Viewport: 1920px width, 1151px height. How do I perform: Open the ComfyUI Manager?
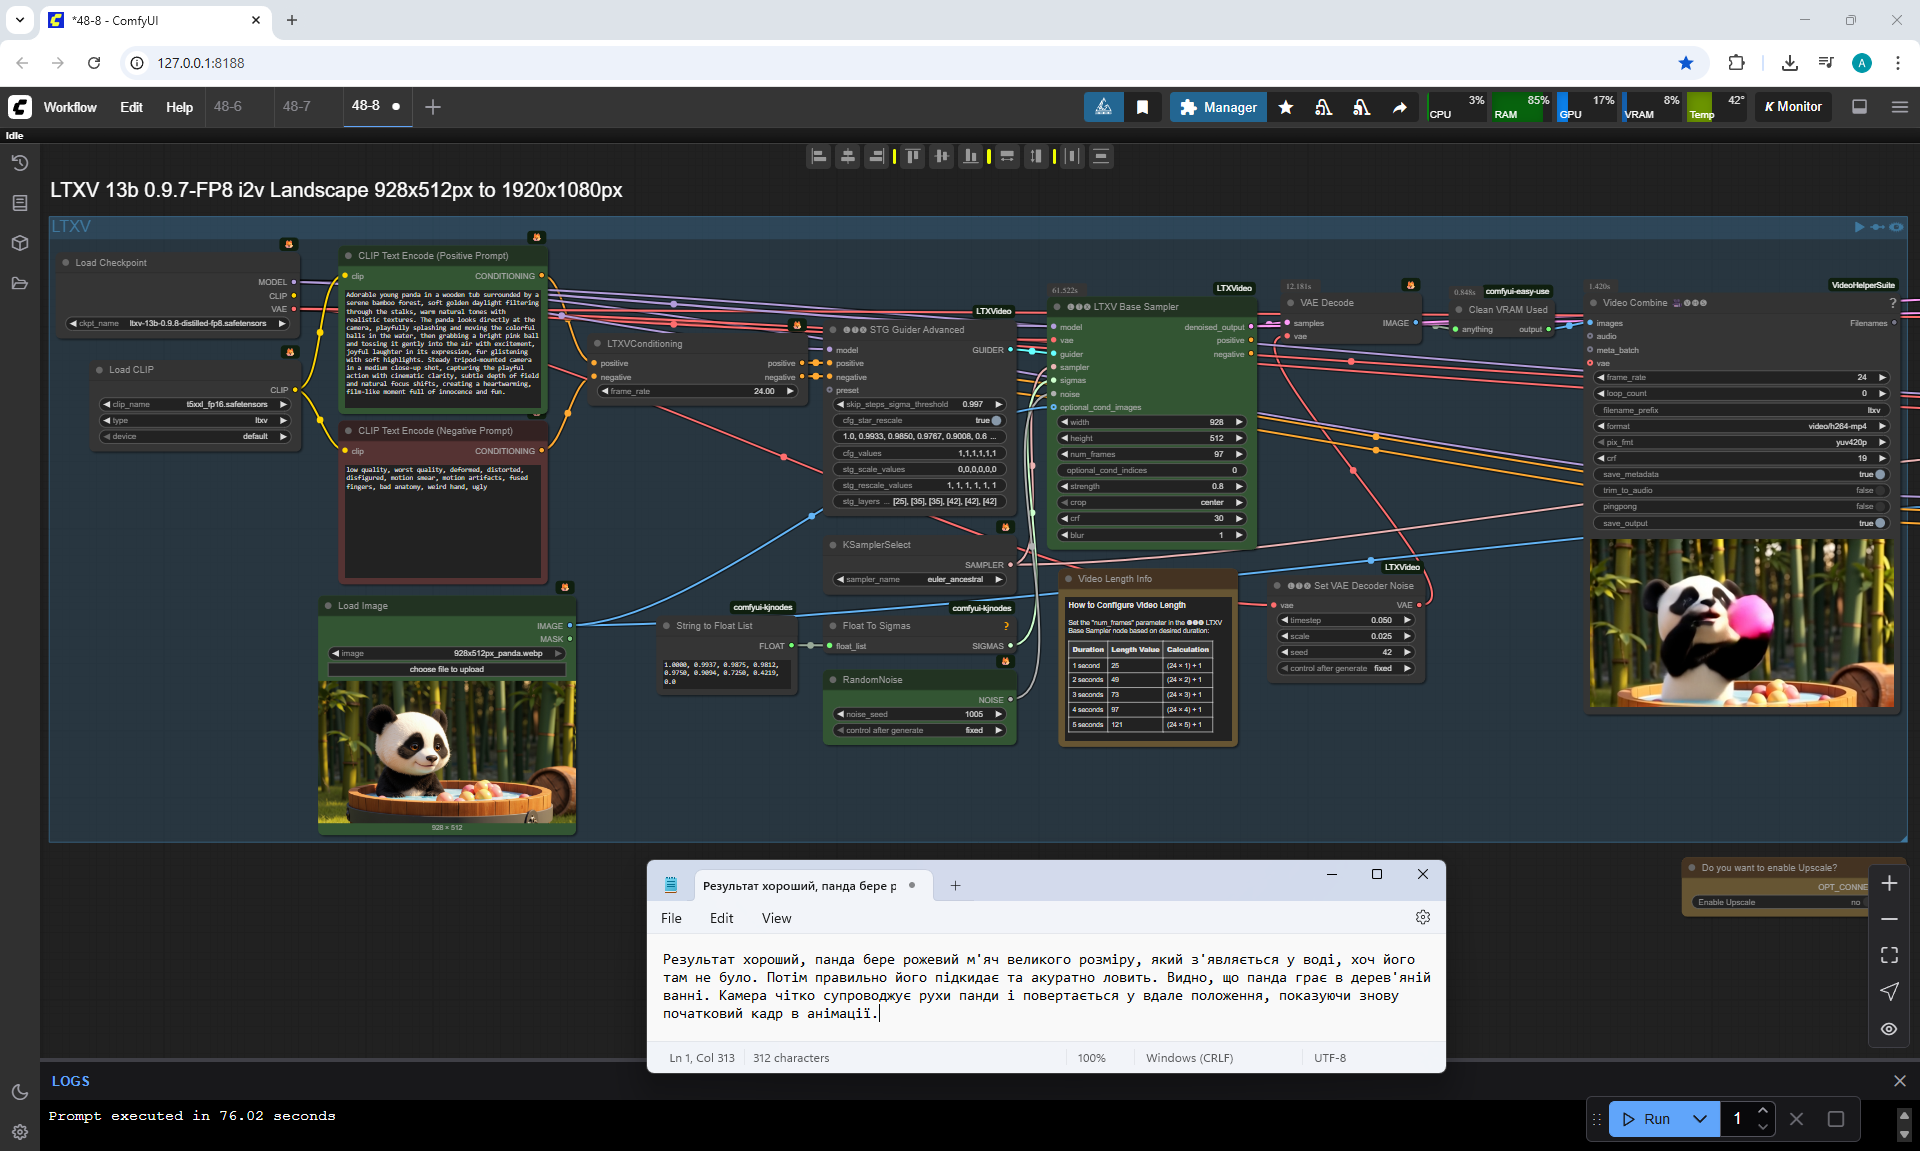click(1218, 107)
